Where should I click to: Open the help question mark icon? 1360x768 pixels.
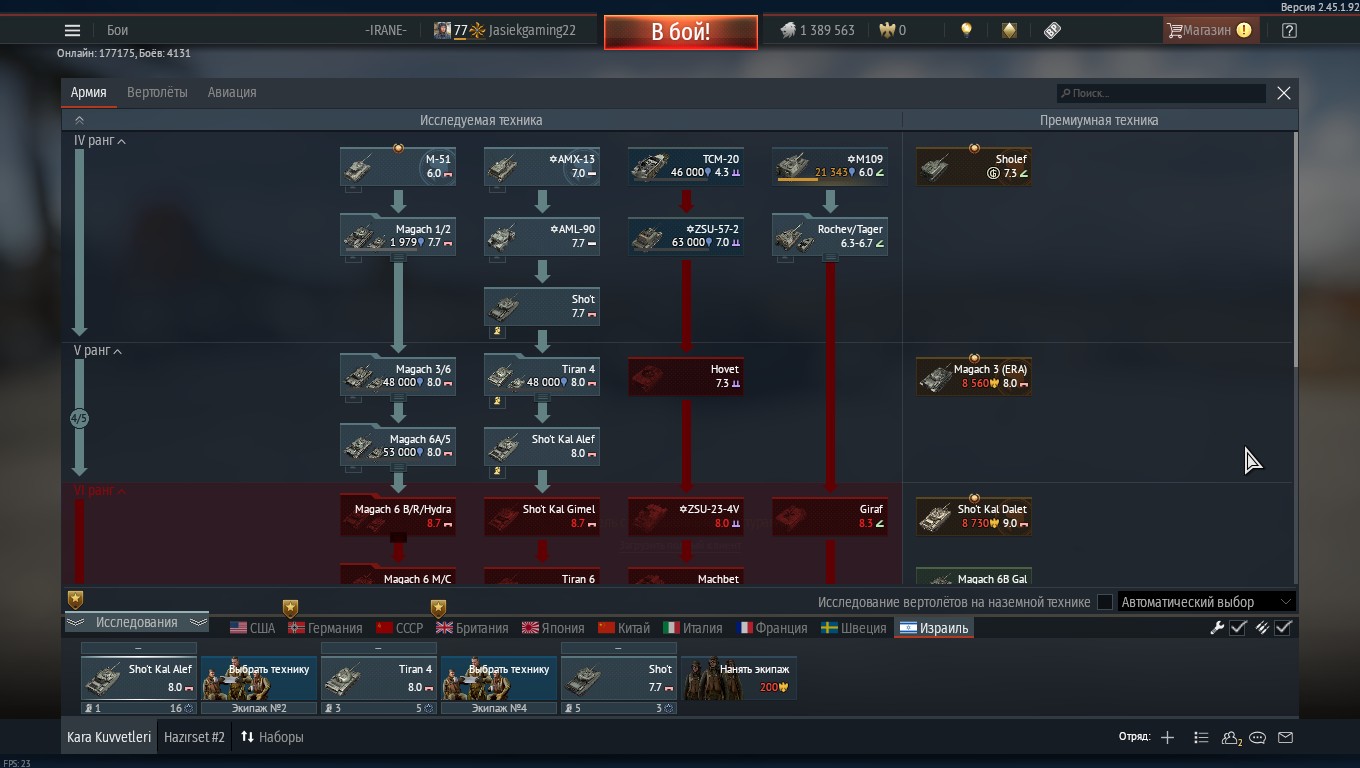(x=1289, y=30)
